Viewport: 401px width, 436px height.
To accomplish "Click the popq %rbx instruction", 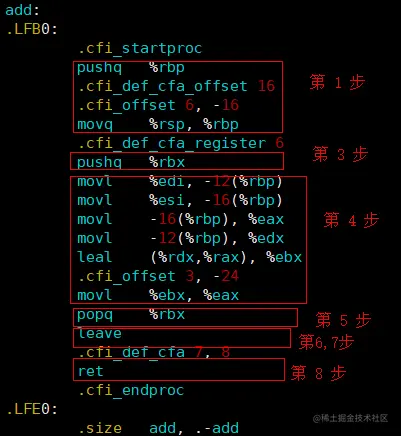I will 131,315.
